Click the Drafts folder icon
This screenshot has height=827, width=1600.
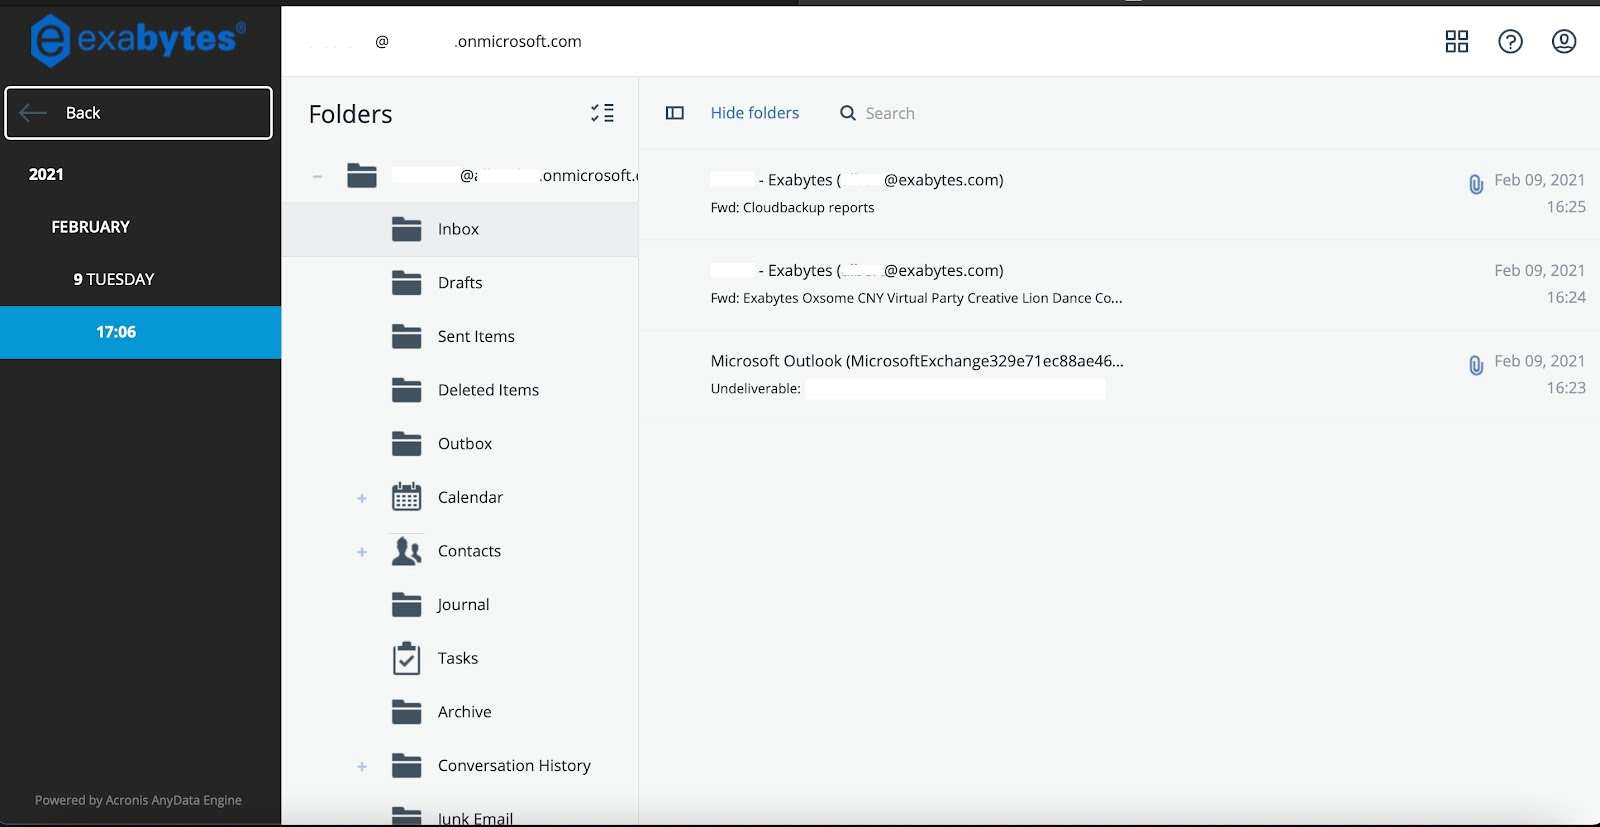(406, 283)
